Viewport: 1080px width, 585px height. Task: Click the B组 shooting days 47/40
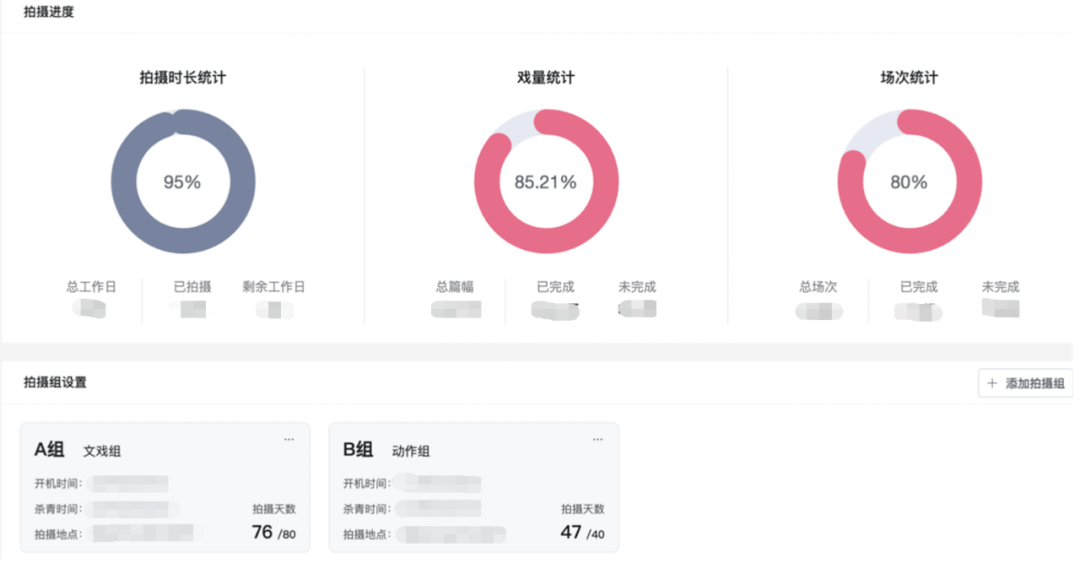582,532
